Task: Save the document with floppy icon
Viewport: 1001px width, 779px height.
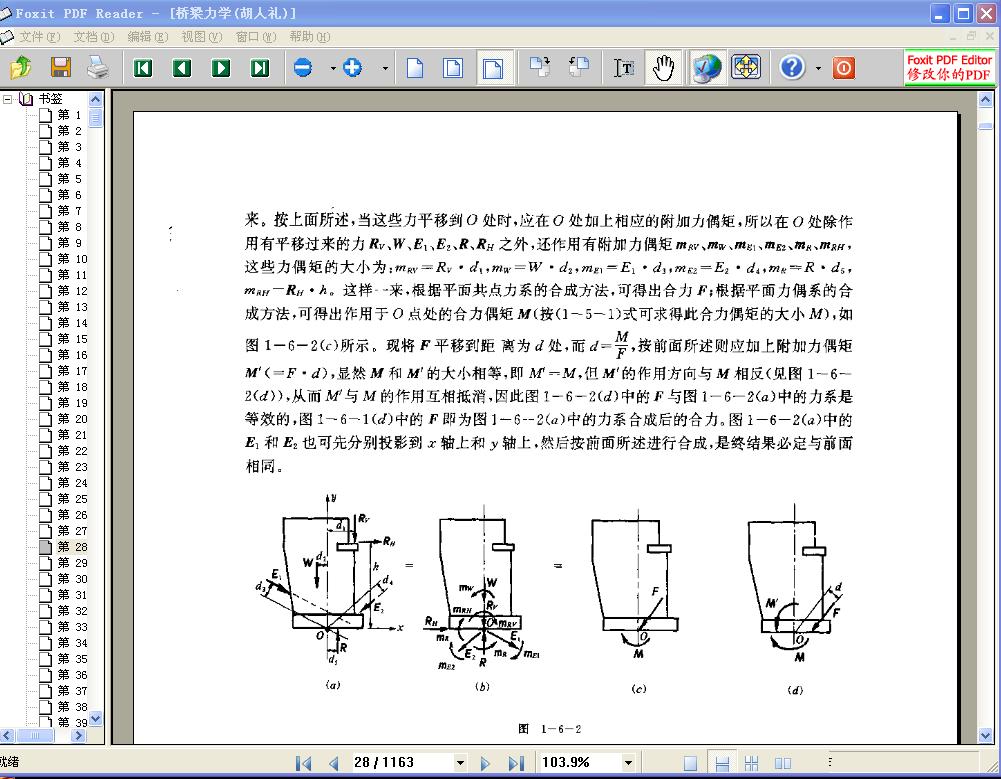Action: (60, 68)
